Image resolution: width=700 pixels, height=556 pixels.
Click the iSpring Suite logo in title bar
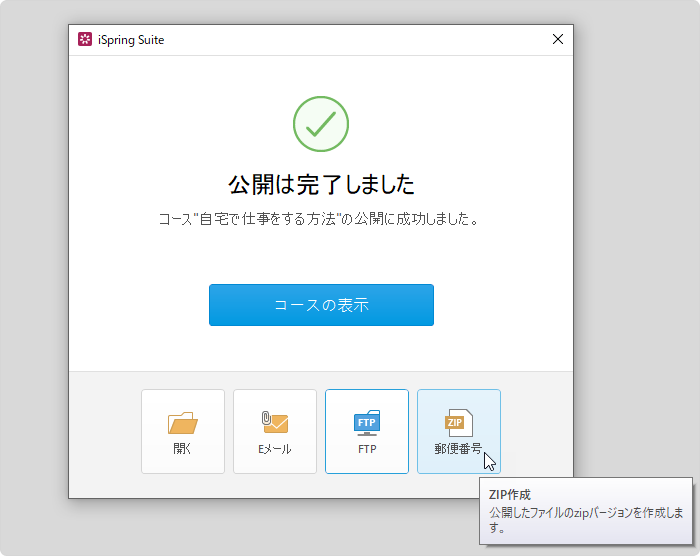coord(85,39)
